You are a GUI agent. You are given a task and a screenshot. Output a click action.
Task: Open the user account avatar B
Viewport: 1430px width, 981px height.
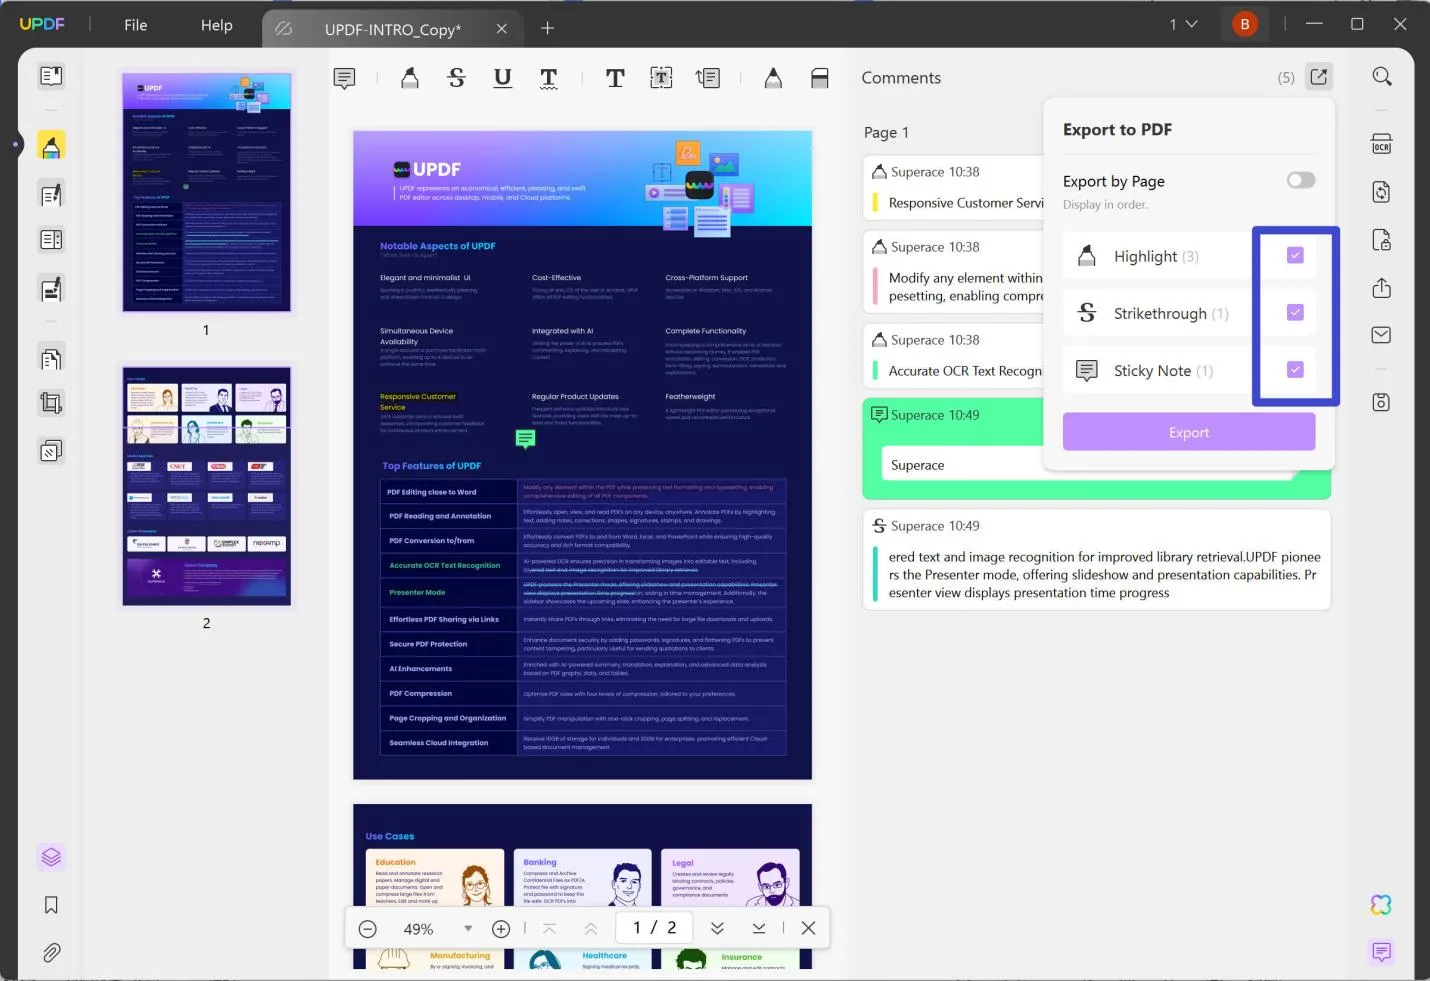(x=1245, y=24)
